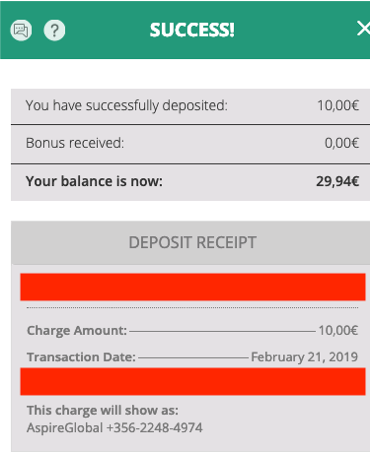
Task: Click the first red redacted bar
Action: point(193,287)
